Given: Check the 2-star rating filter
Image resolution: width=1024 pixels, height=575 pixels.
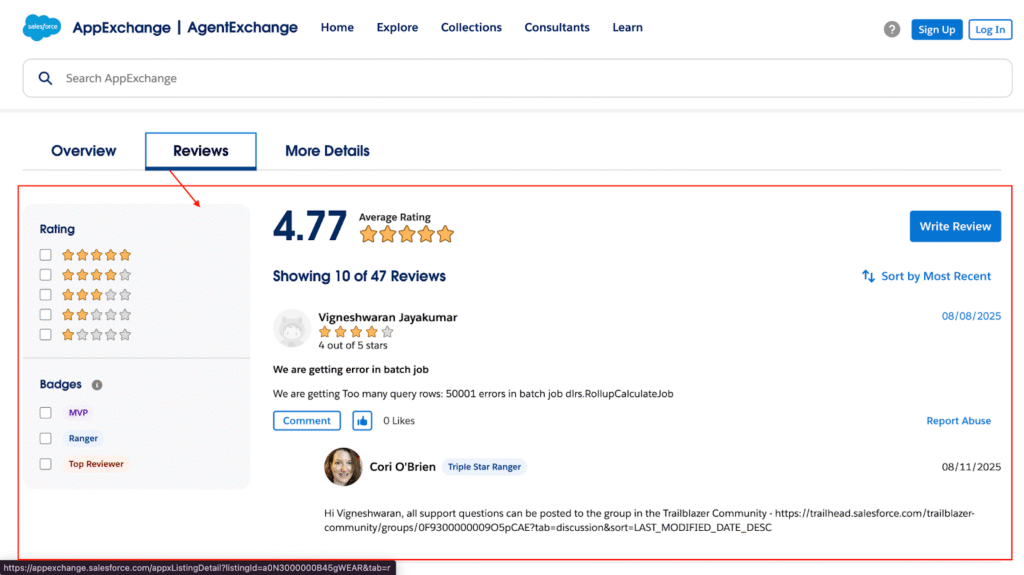Looking at the screenshot, I should click(x=45, y=315).
